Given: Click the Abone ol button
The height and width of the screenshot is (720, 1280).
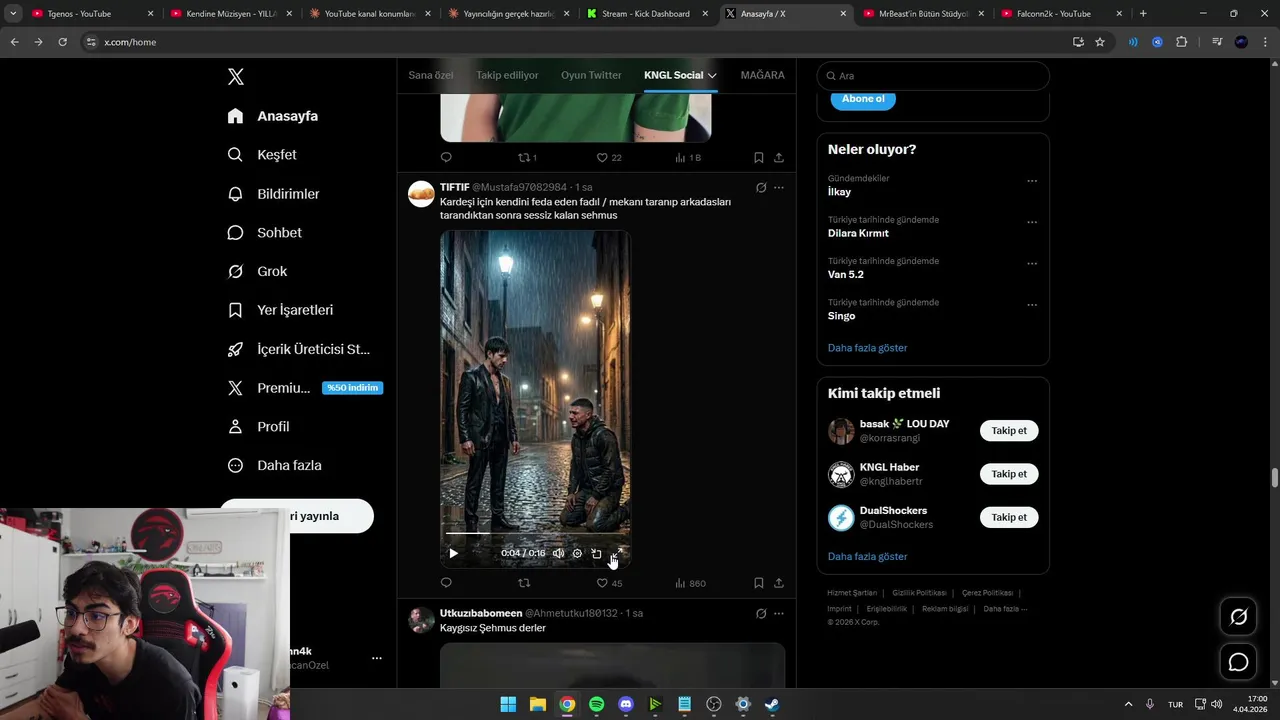Looking at the screenshot, I should click(x=863, y=99).
